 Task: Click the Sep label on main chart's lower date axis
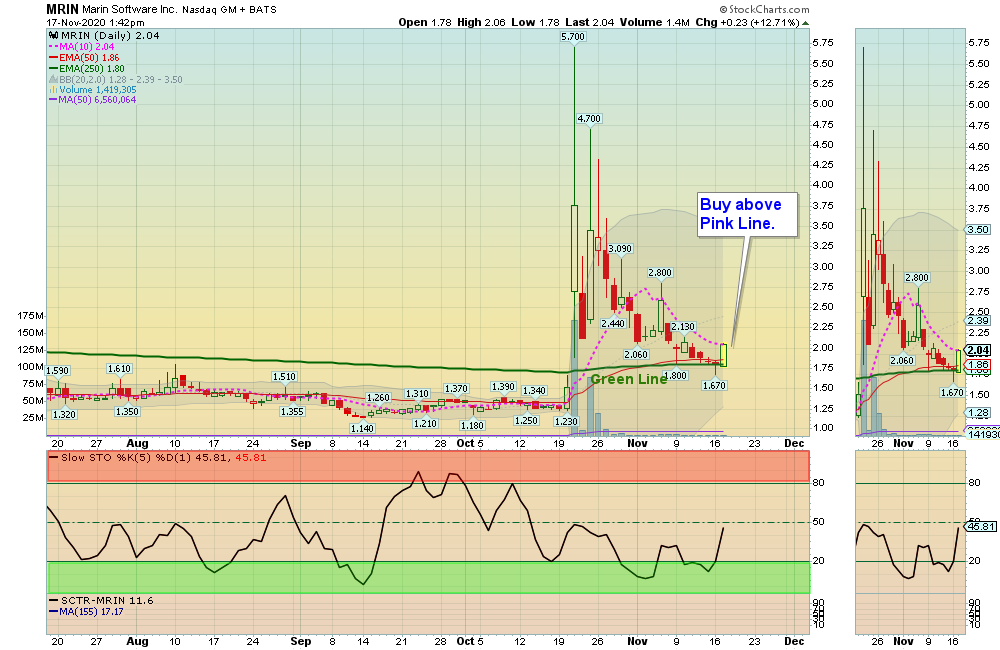click(x=300, y=642)
